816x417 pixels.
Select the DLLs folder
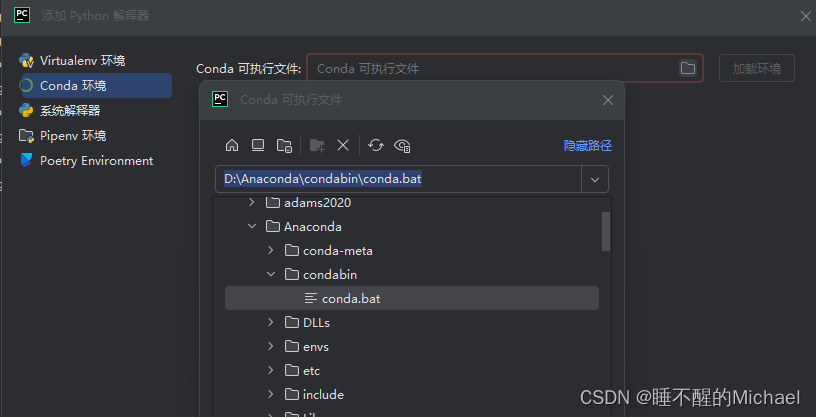pyautogui.click(x=307, y=322)
